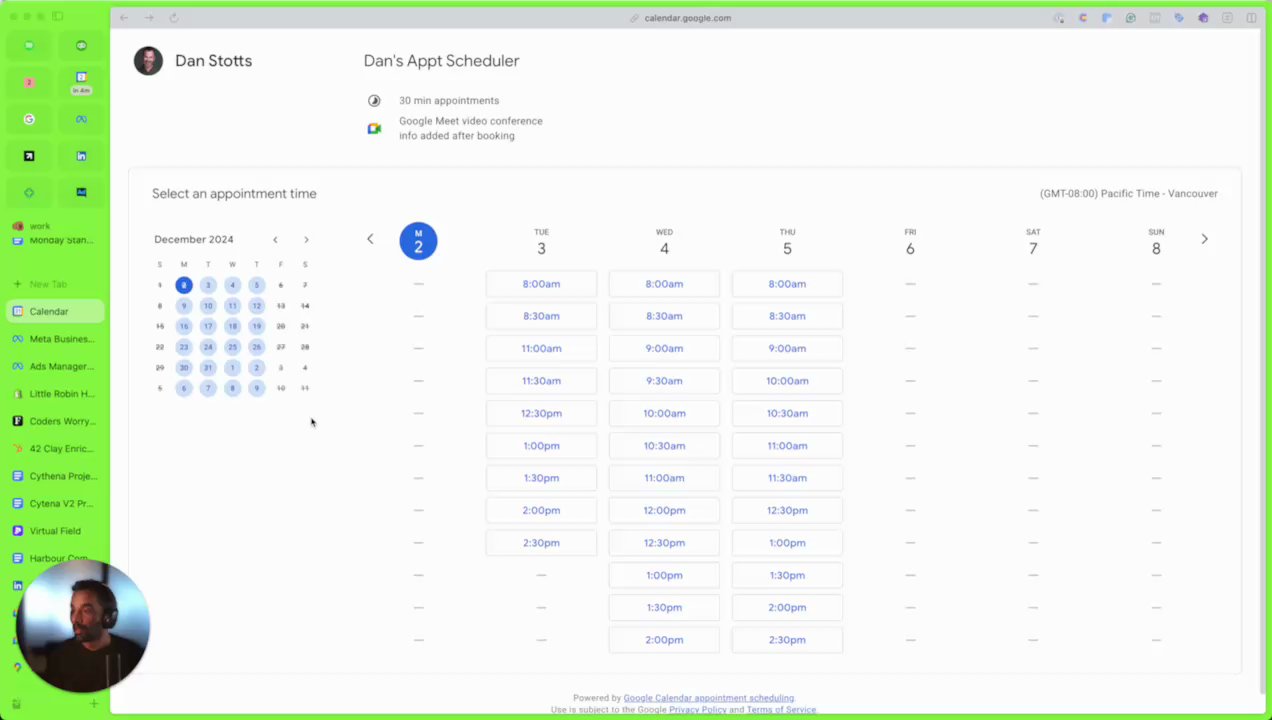
Task: Select December 10 in mini calendar
Action: coord(208,306)
